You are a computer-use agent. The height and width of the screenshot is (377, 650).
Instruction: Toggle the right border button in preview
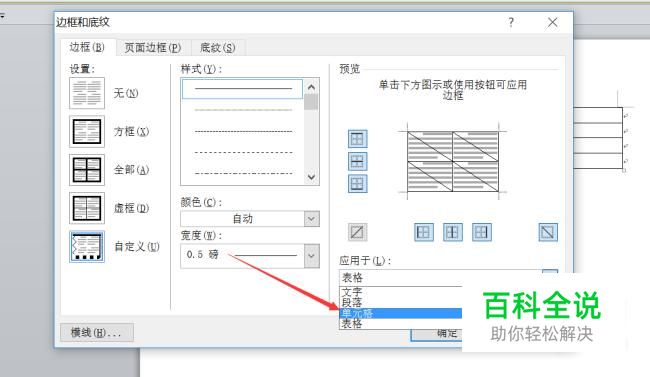482,232
